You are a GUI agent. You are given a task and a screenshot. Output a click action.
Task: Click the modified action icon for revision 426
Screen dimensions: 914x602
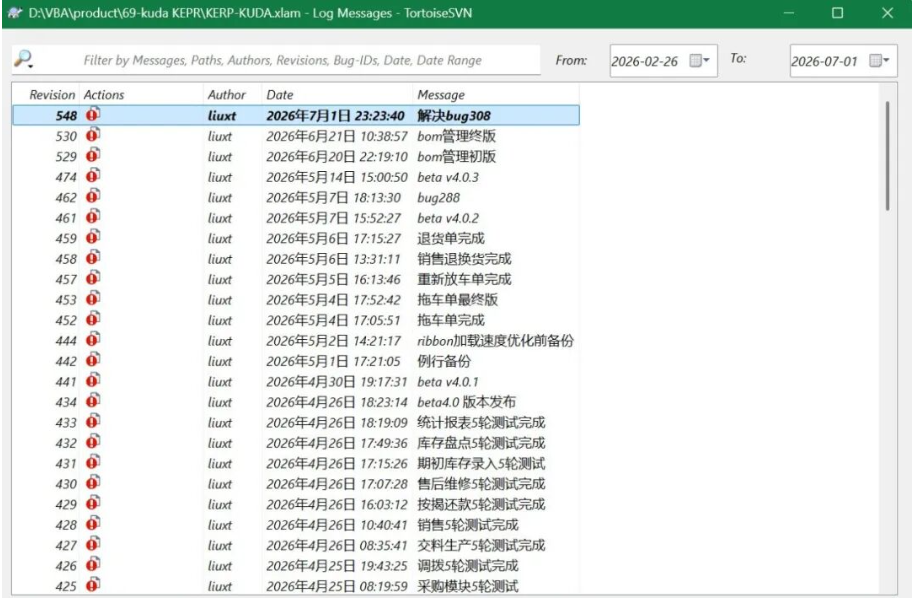tap(93, 564)
